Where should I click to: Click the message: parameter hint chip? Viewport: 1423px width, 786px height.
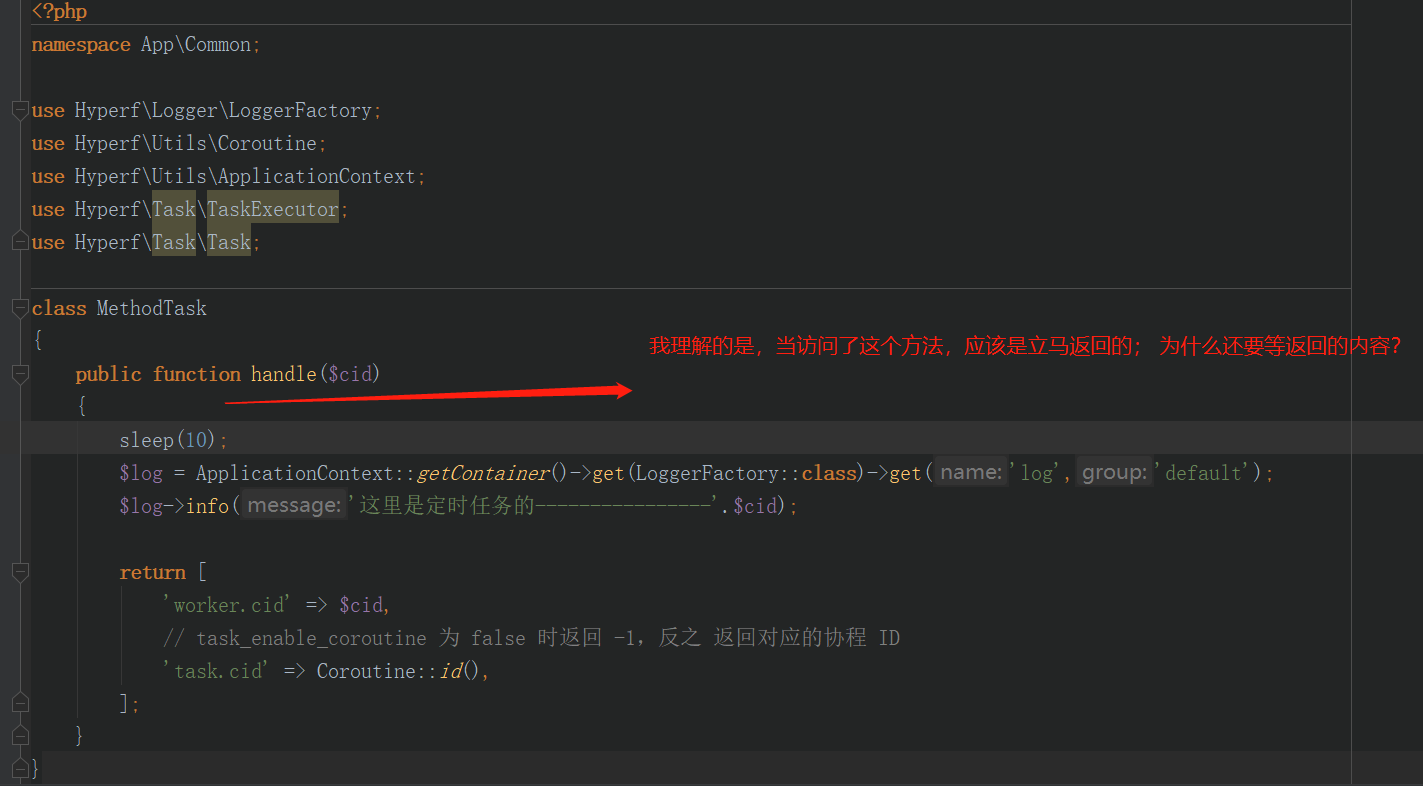pyautogui.click(x=292, y=505)
